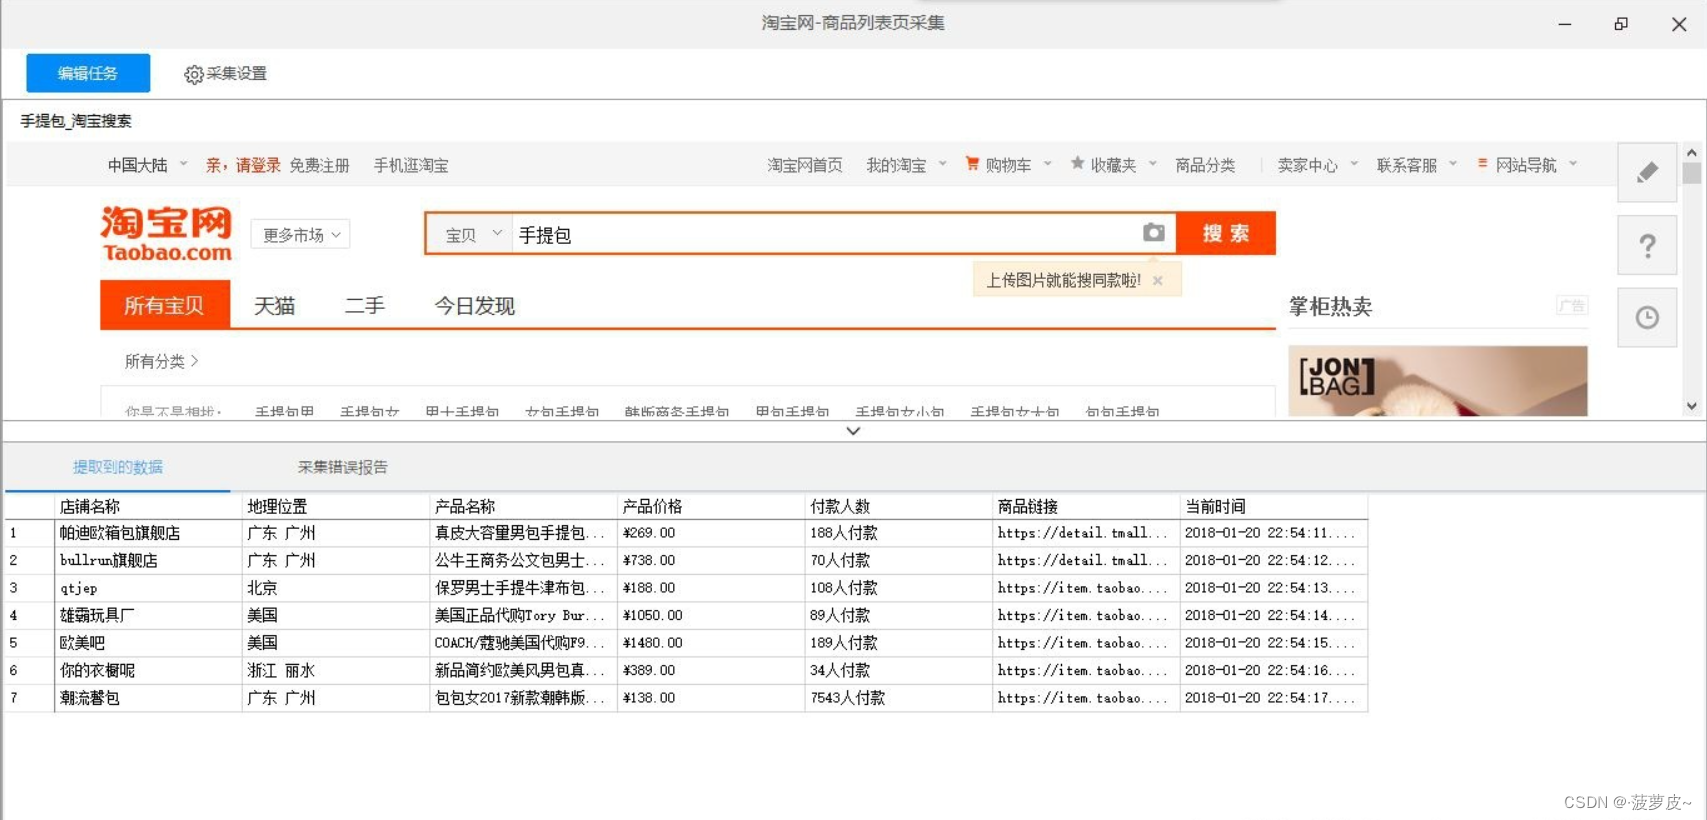The height and width of the screenshot is (820, 1707).
Task: Select the 天猫 tab
Action: pos(274,306)
